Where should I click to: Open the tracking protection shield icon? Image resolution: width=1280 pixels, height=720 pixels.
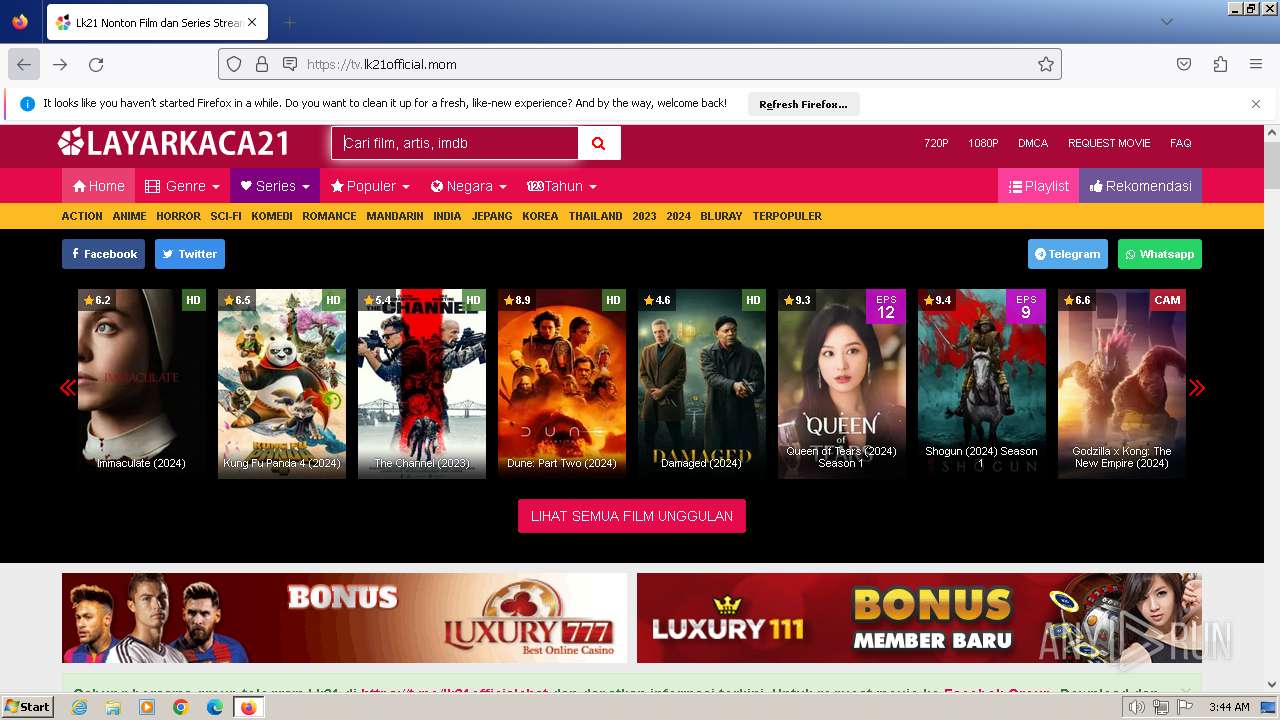pyautogui.click(x=234, y=64)
